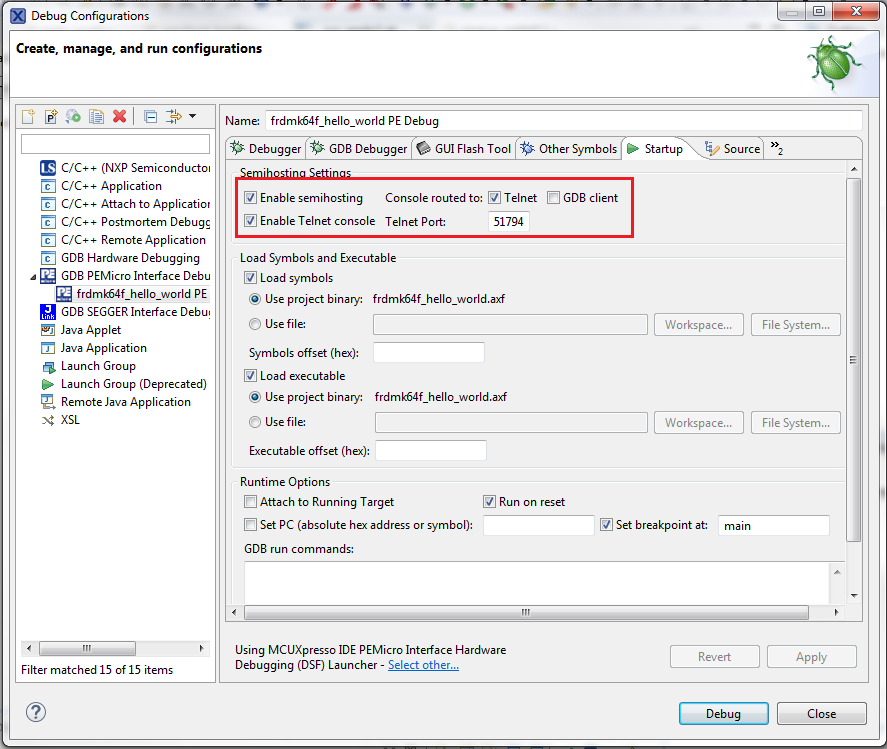Switch to the GDB Debugger tab
This screenshot has height=749, width=887.
click(359, 148)
